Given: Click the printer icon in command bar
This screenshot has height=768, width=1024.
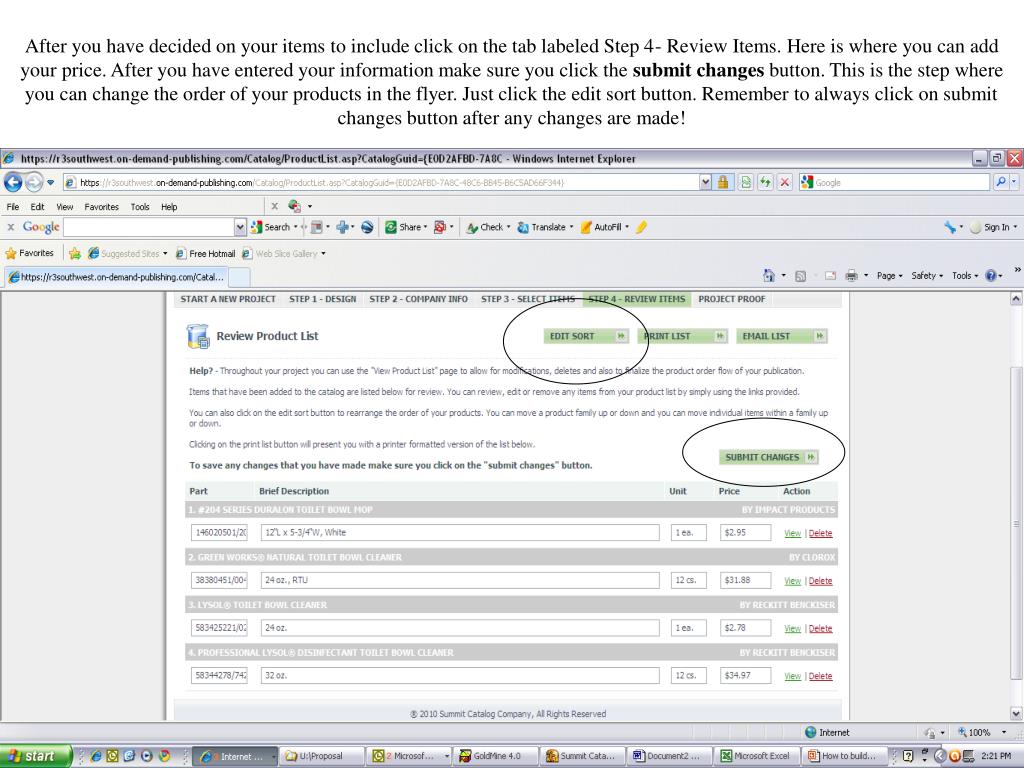Looking at the screenshot, I should [851, 276].
